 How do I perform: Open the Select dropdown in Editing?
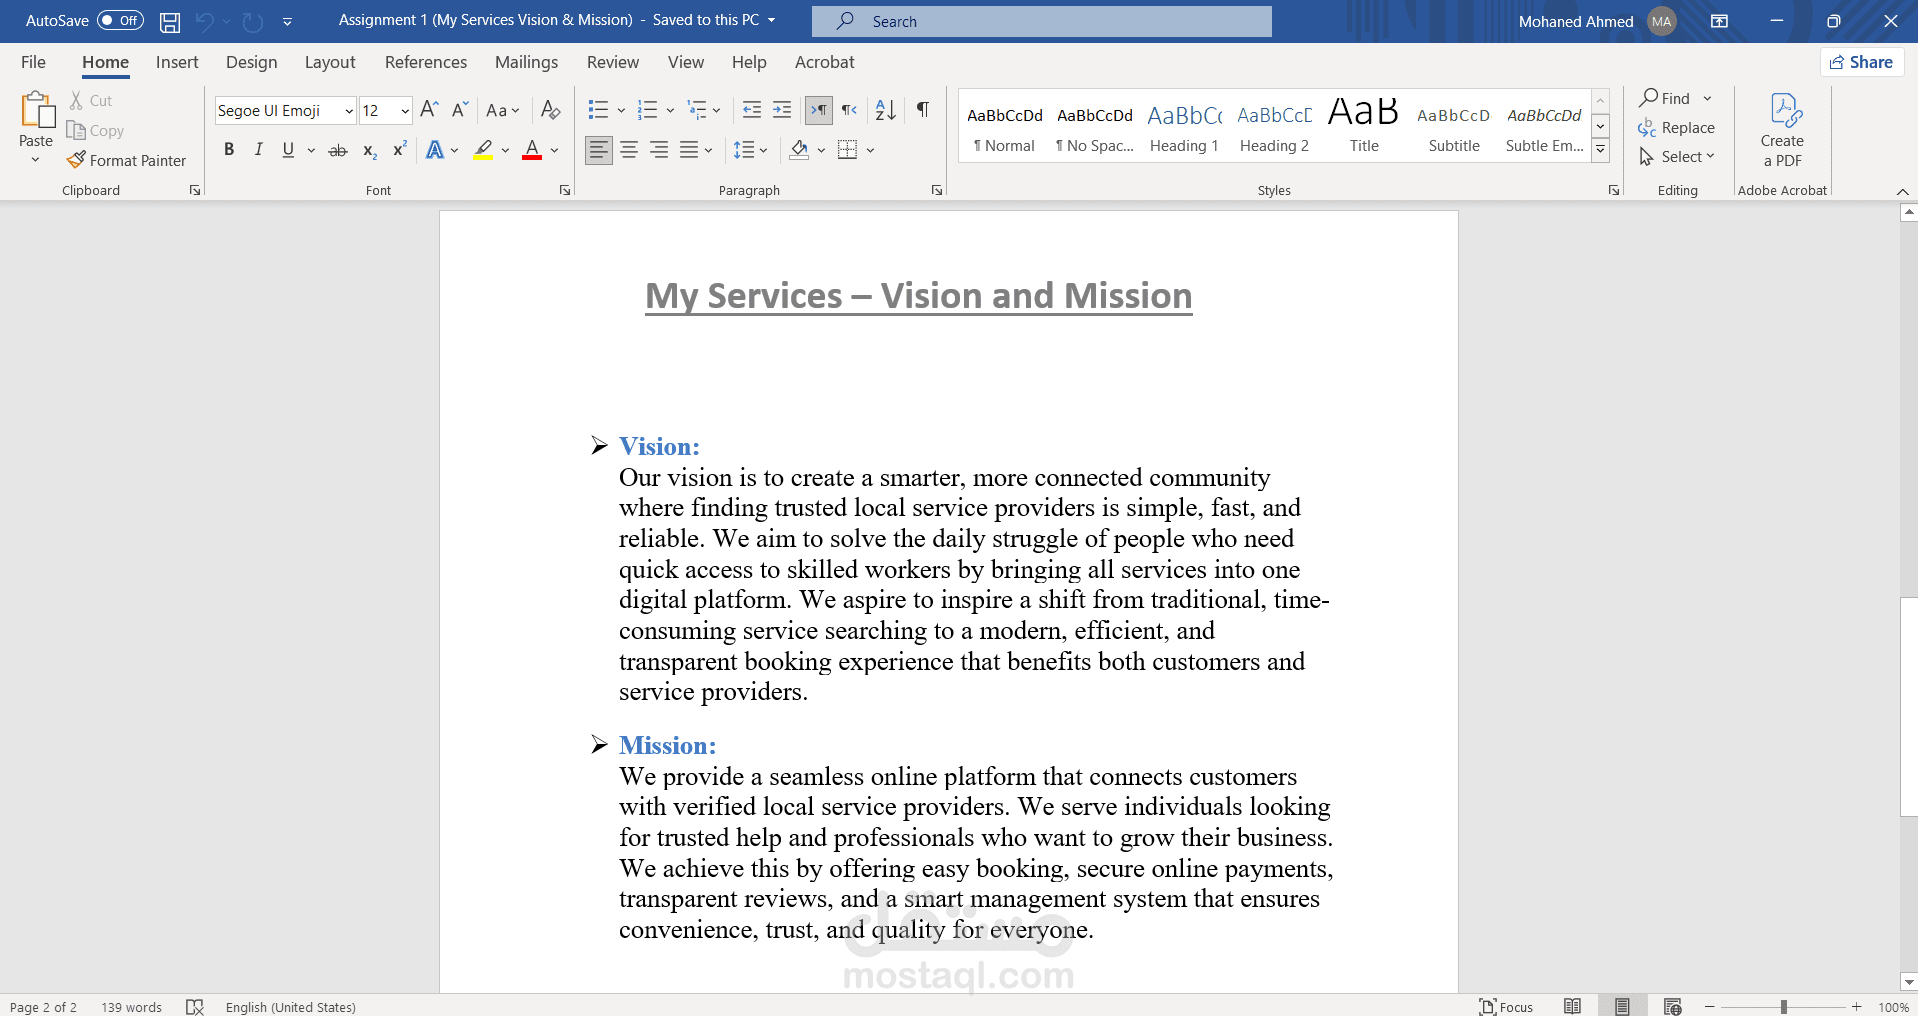(1677, 157)
